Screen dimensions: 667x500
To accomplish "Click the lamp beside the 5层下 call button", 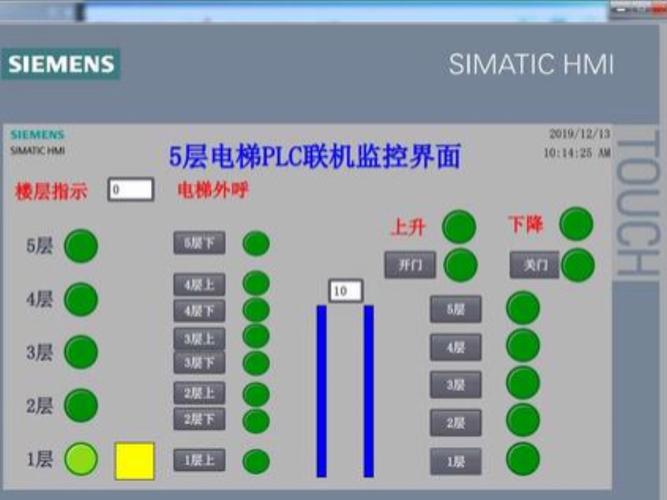I will point(256,243).
